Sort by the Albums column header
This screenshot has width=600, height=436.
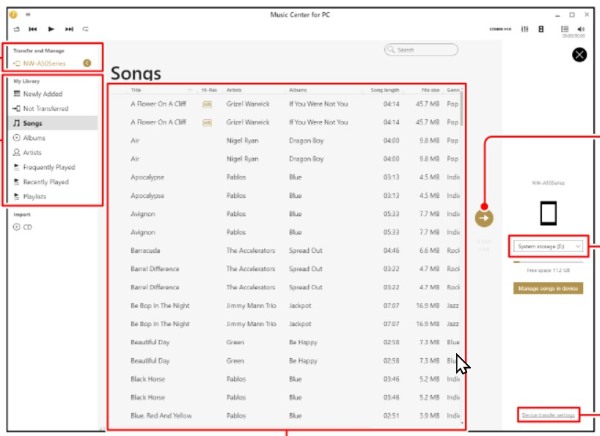(x=298, y=90)
